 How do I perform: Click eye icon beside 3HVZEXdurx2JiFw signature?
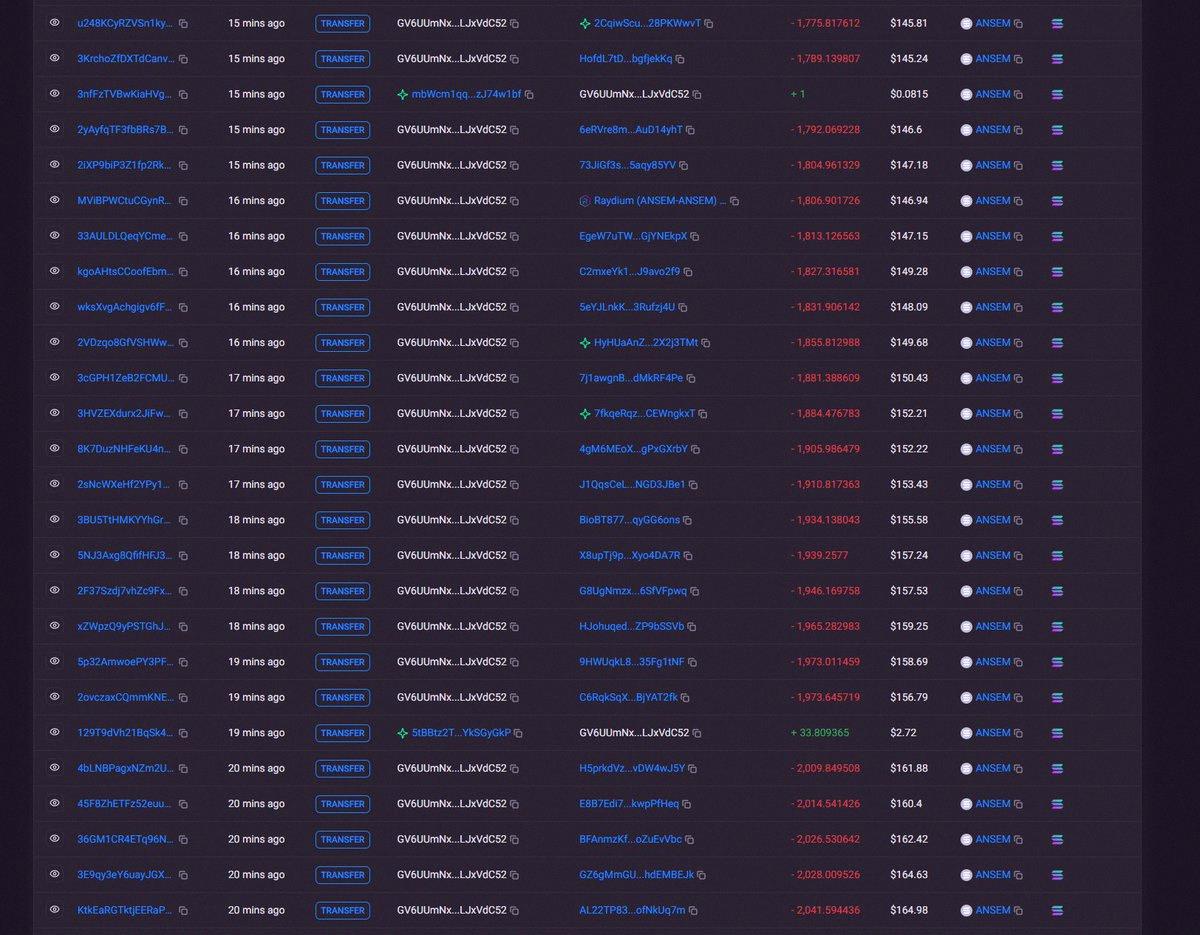click(x=55, y=413)
